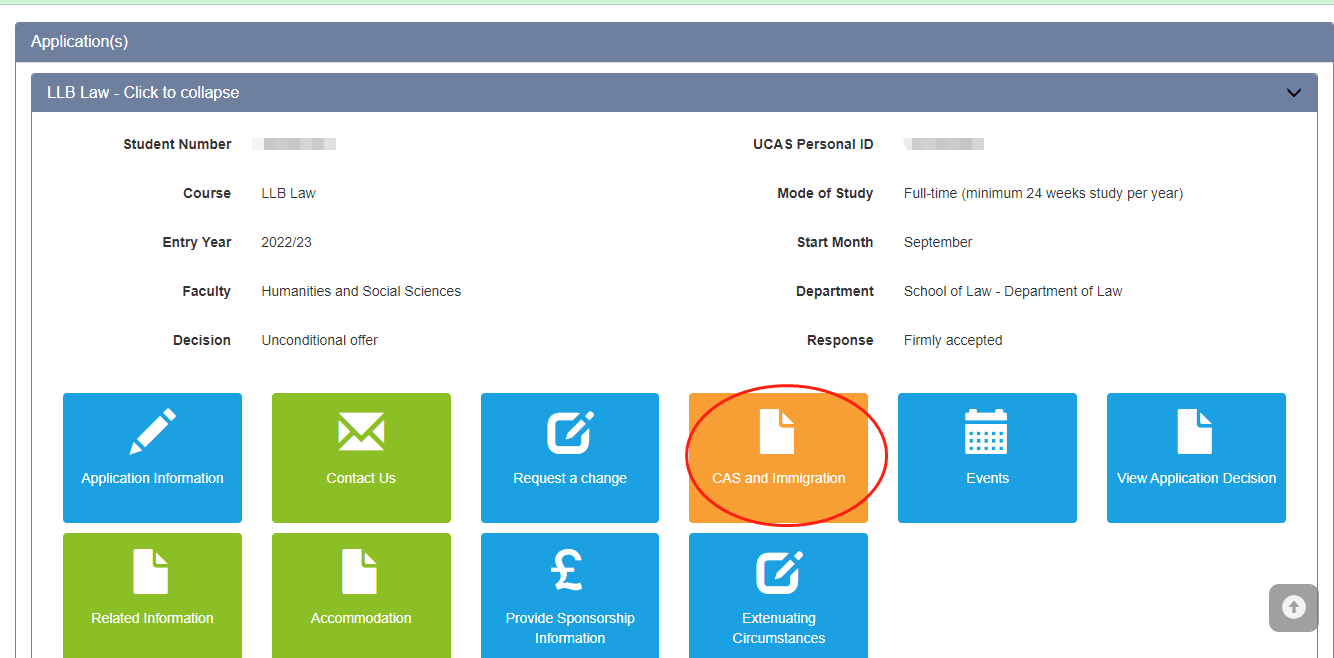Viewport: 1334px width, 658px height.
Task: Click the calendar icon on Events
Action: 986,432
